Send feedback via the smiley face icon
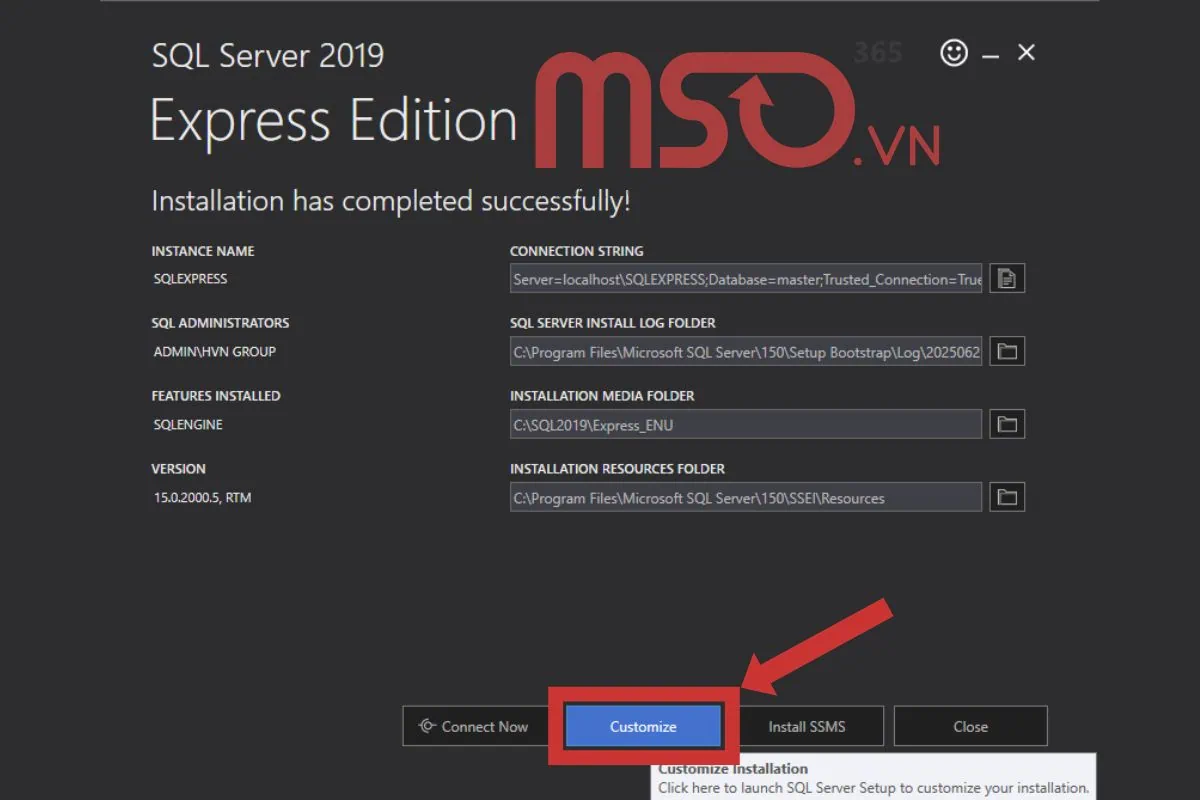Image resolution: width=1200 pixels, height=800 pixels. coord(954,52)
